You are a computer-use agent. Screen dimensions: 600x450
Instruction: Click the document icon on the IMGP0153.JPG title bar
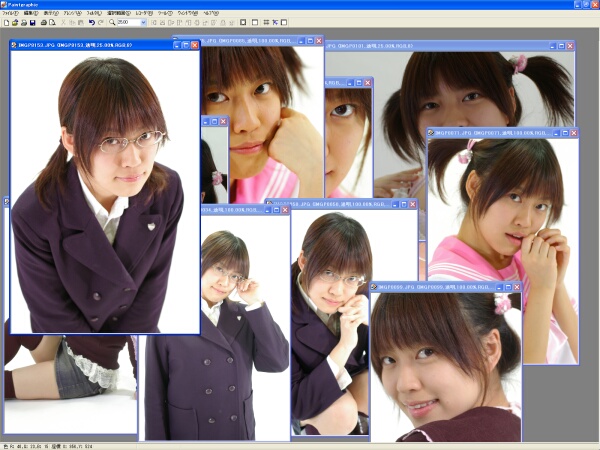coord(14,45)
